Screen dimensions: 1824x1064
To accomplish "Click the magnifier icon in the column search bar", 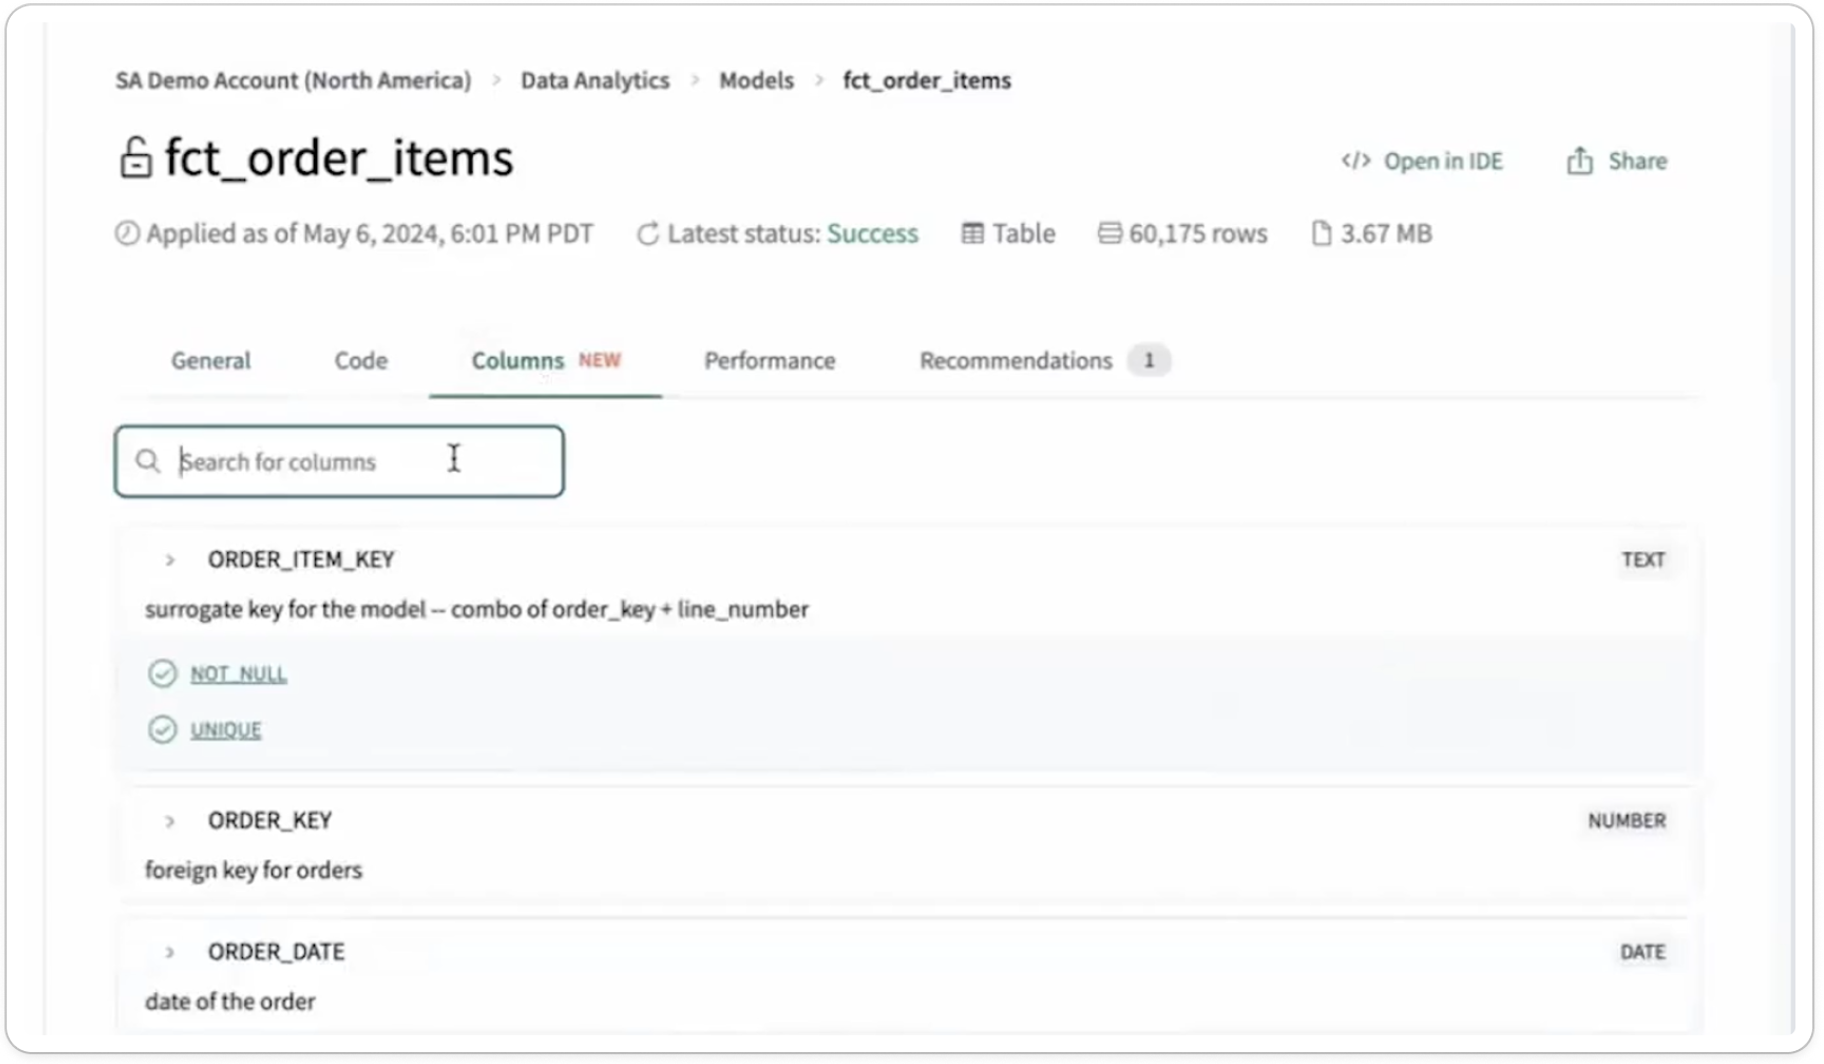I will point(147,461).
